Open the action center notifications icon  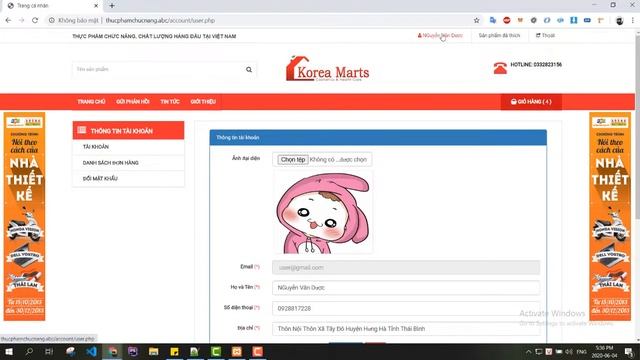click(629, 352)
